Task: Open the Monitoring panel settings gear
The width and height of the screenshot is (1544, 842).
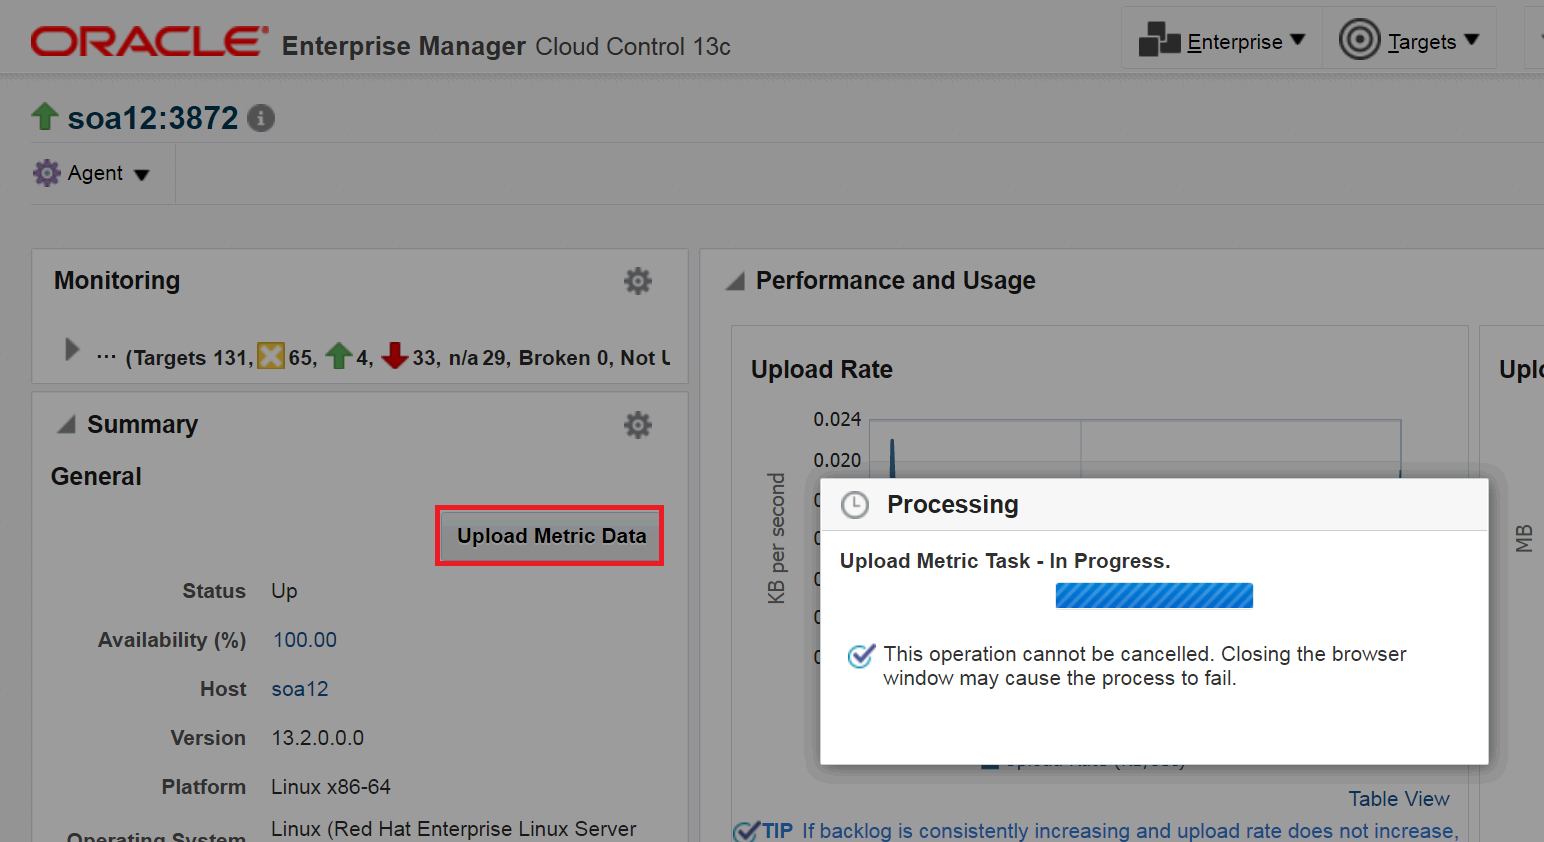Action: (638, 281)
